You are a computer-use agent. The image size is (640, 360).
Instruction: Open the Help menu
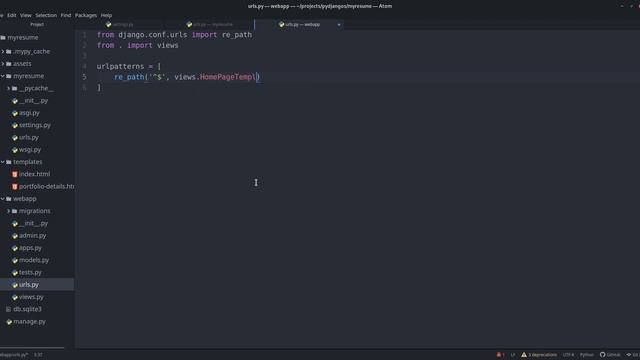coord(106,15)
